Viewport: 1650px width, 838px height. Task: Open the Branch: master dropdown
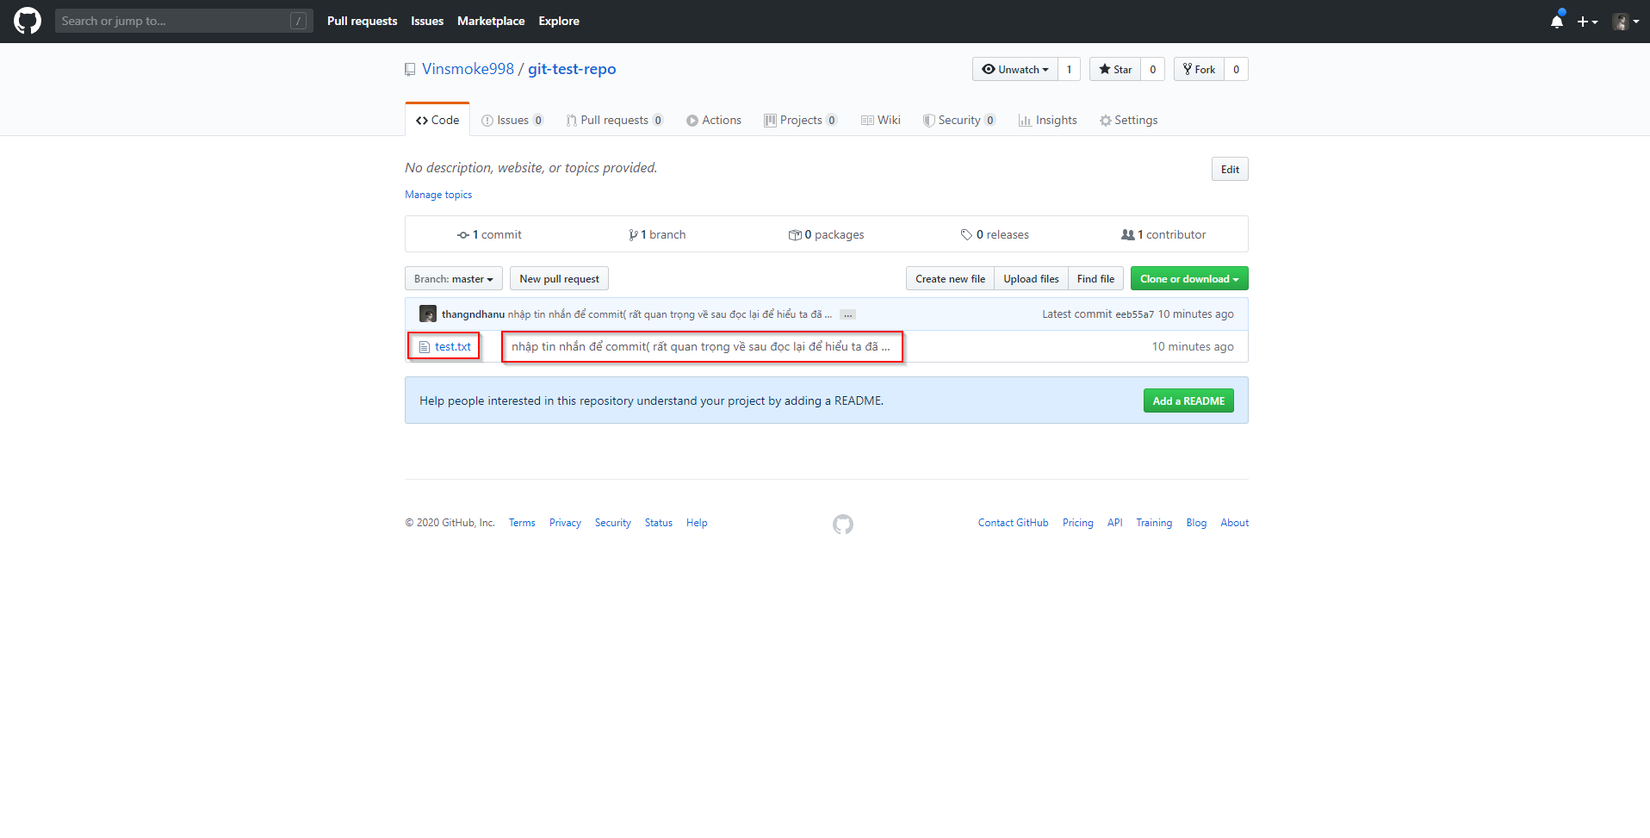454,279
